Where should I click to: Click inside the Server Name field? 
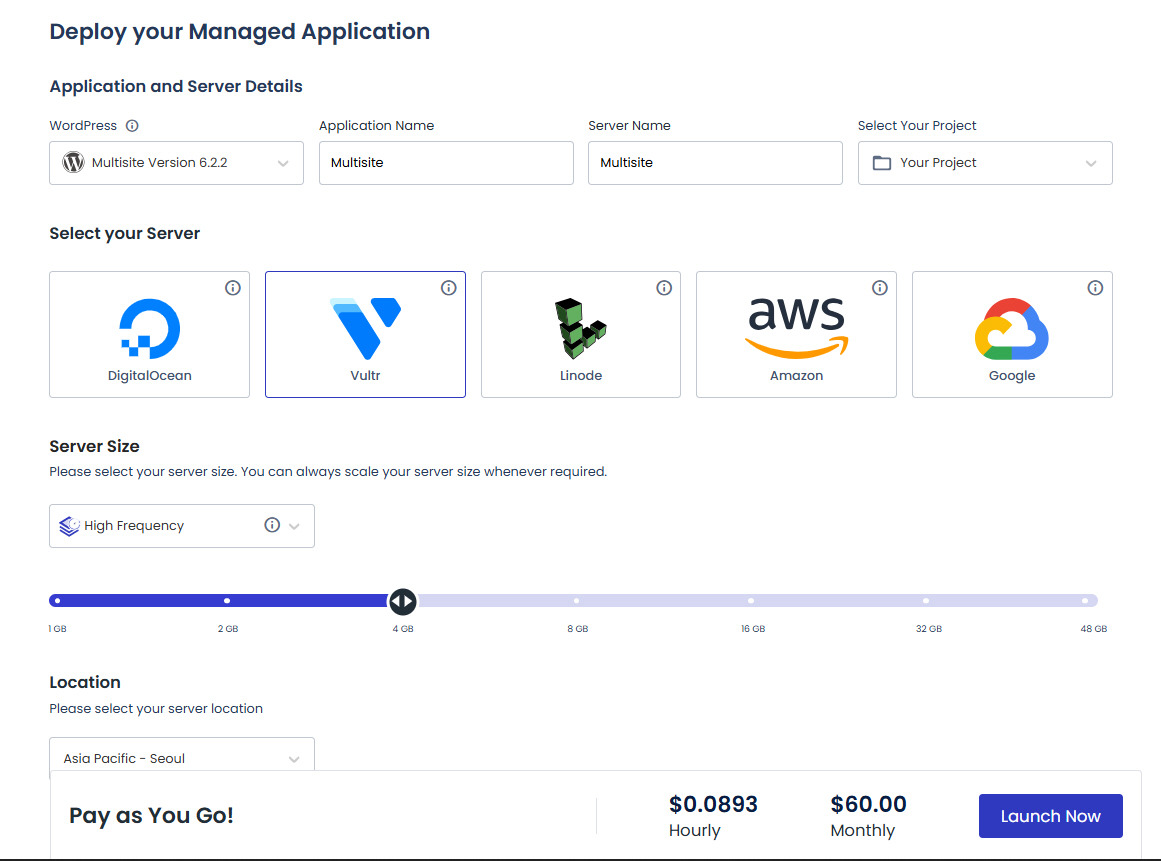coord(714,163)
